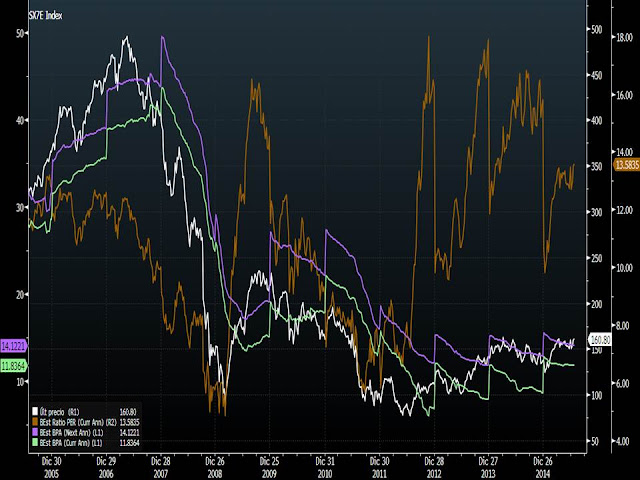Click 'BEst Ratio PER (Curr Ann) (R2)' legend label
Screen dimensions: 640x480
(78, 422)
